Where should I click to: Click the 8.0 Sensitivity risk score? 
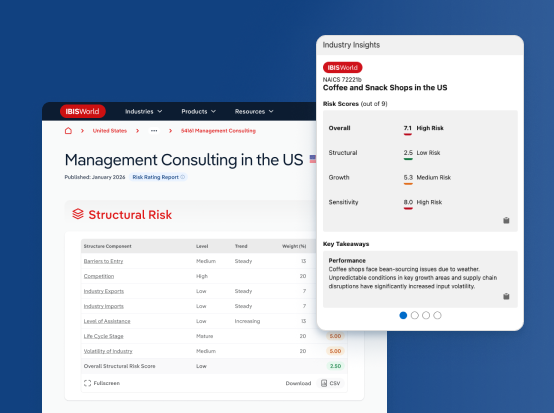pyautogui.click(x=408, y=202)
